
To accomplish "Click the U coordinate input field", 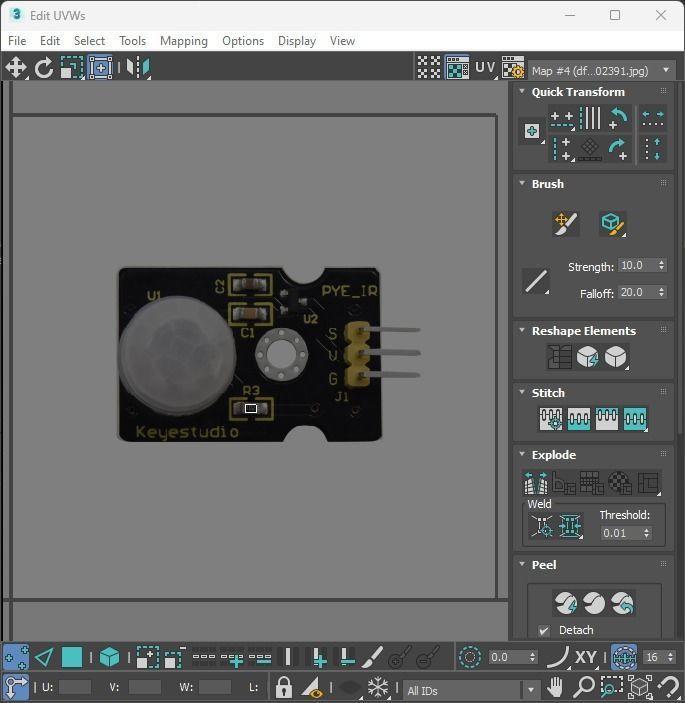I will pyautogui.click(x=74, y=687).
